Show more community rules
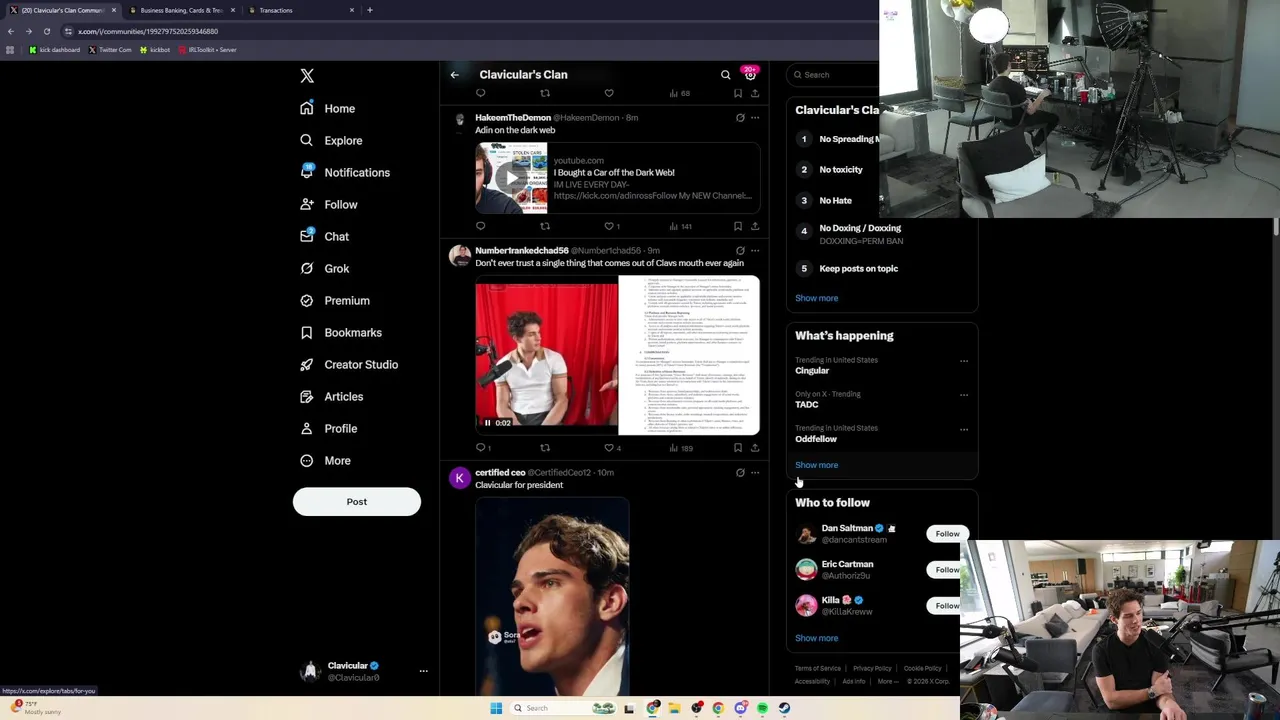Screen dimensions: 1280x720 point(817,298)
